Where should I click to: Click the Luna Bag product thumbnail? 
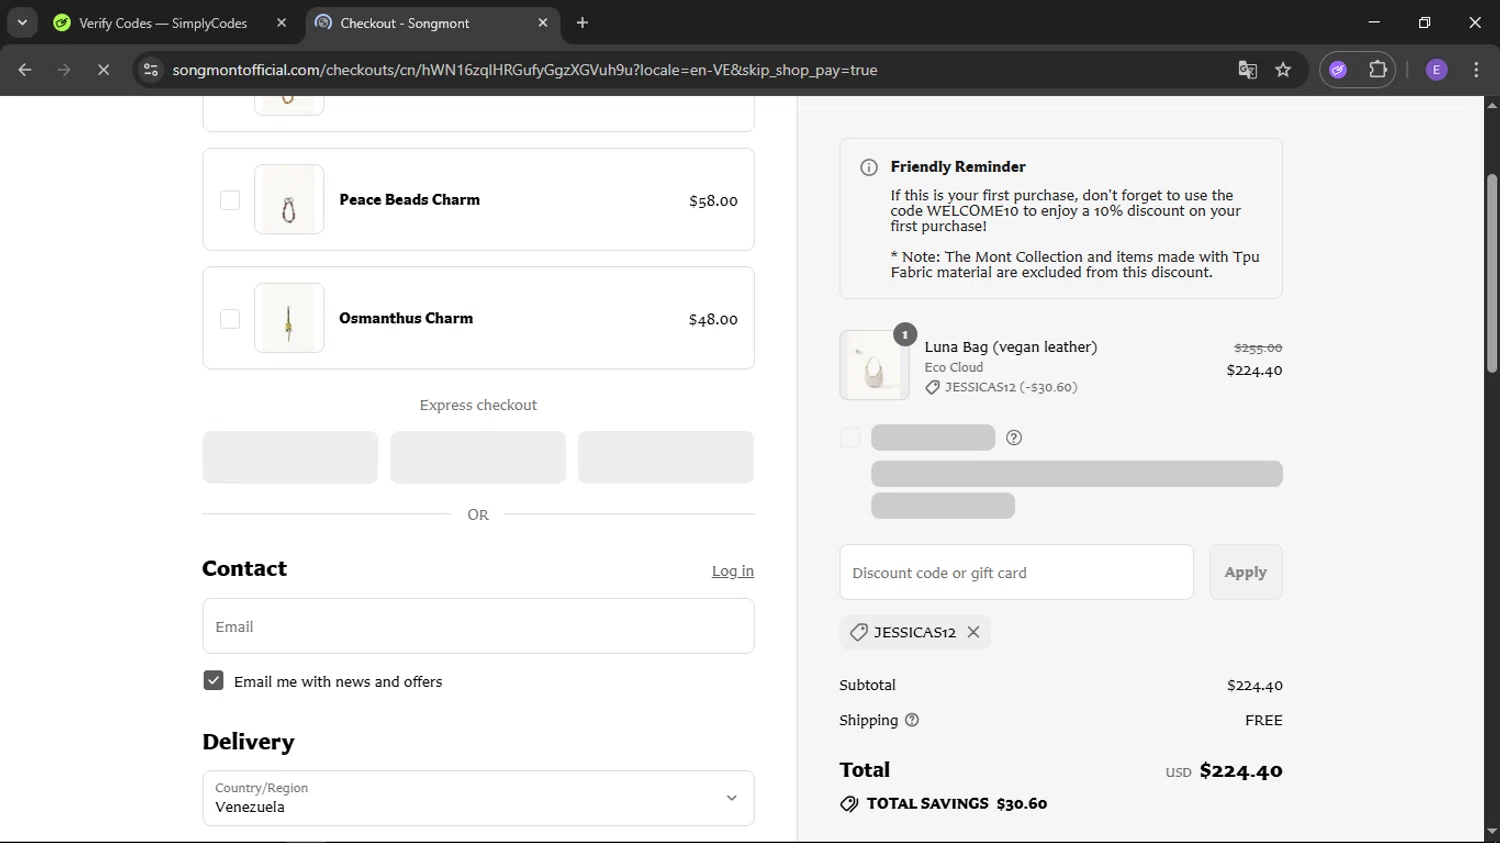click(874, 365)
